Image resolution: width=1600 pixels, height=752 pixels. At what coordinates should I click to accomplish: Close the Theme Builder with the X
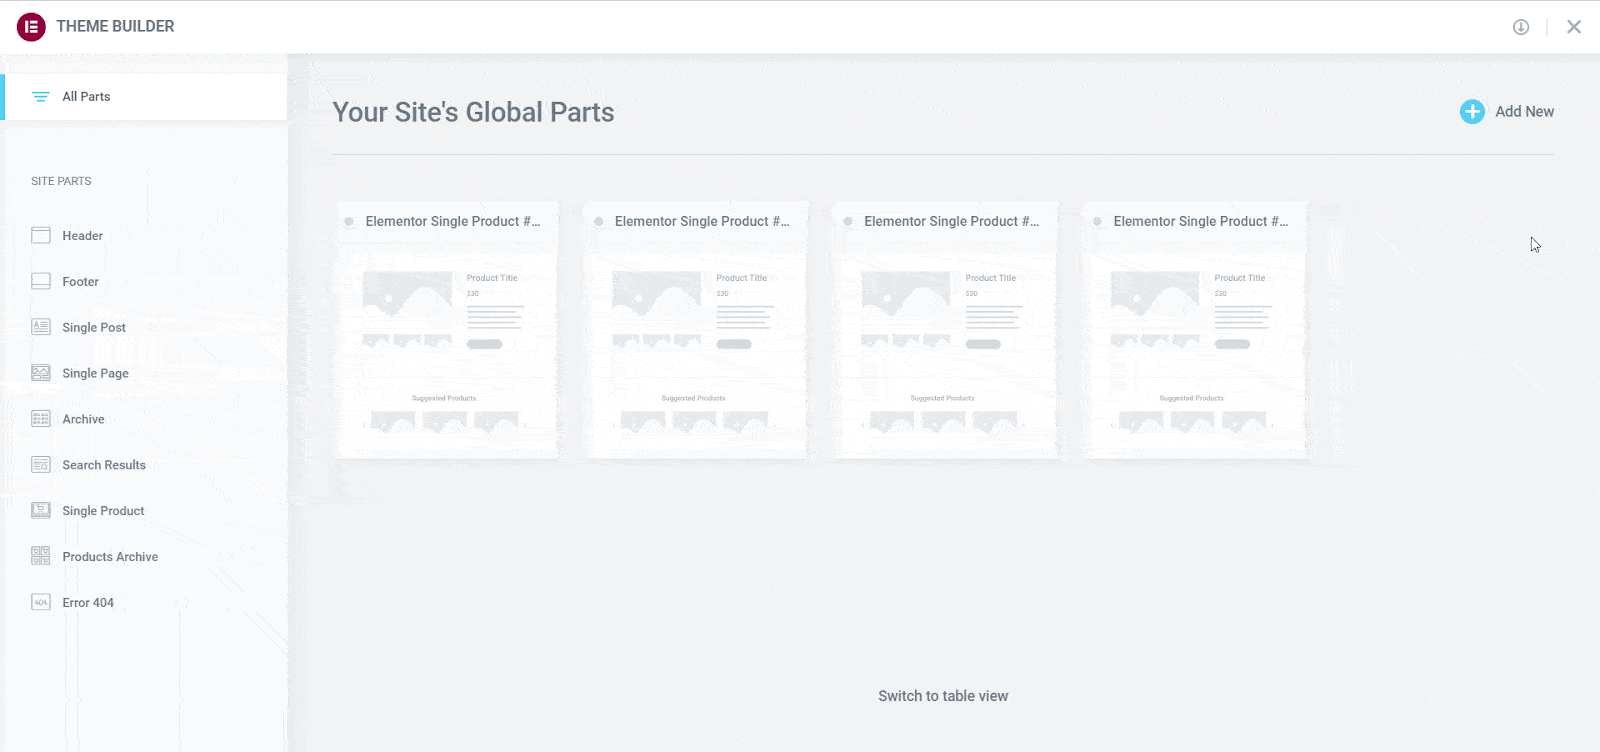(x=1574, y=27)
